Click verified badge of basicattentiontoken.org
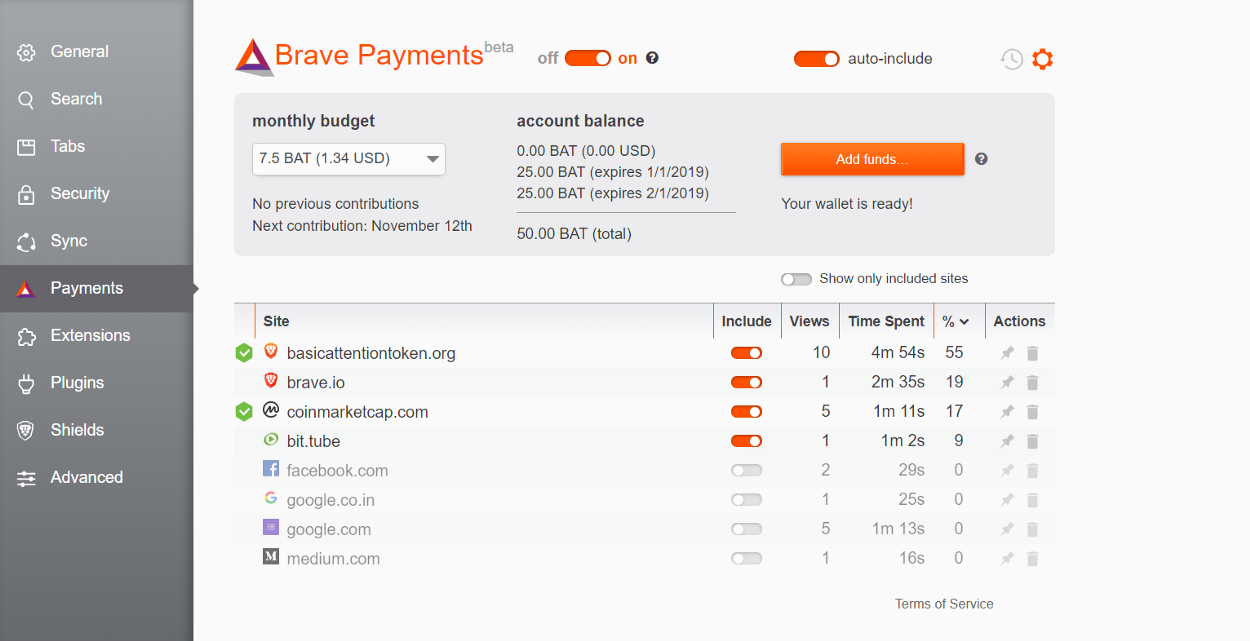 (x=243, y=353)
